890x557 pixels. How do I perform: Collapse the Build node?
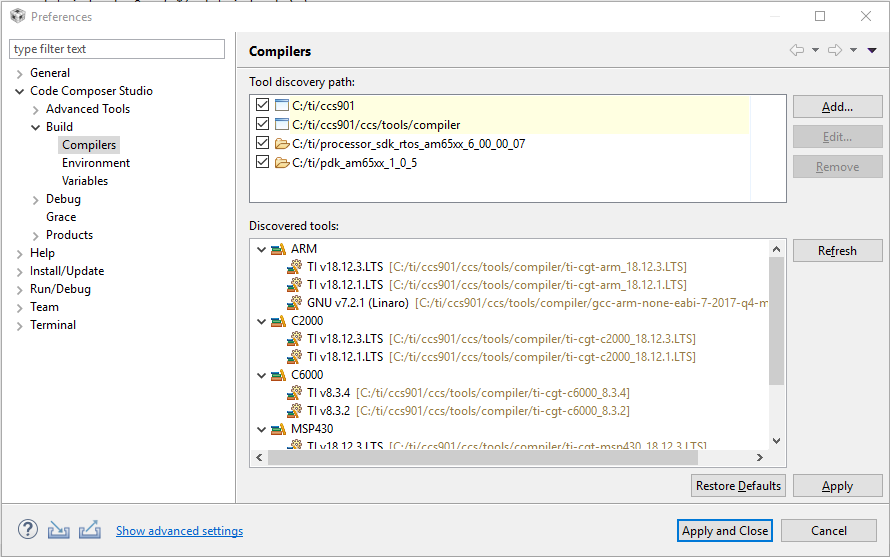35,127
